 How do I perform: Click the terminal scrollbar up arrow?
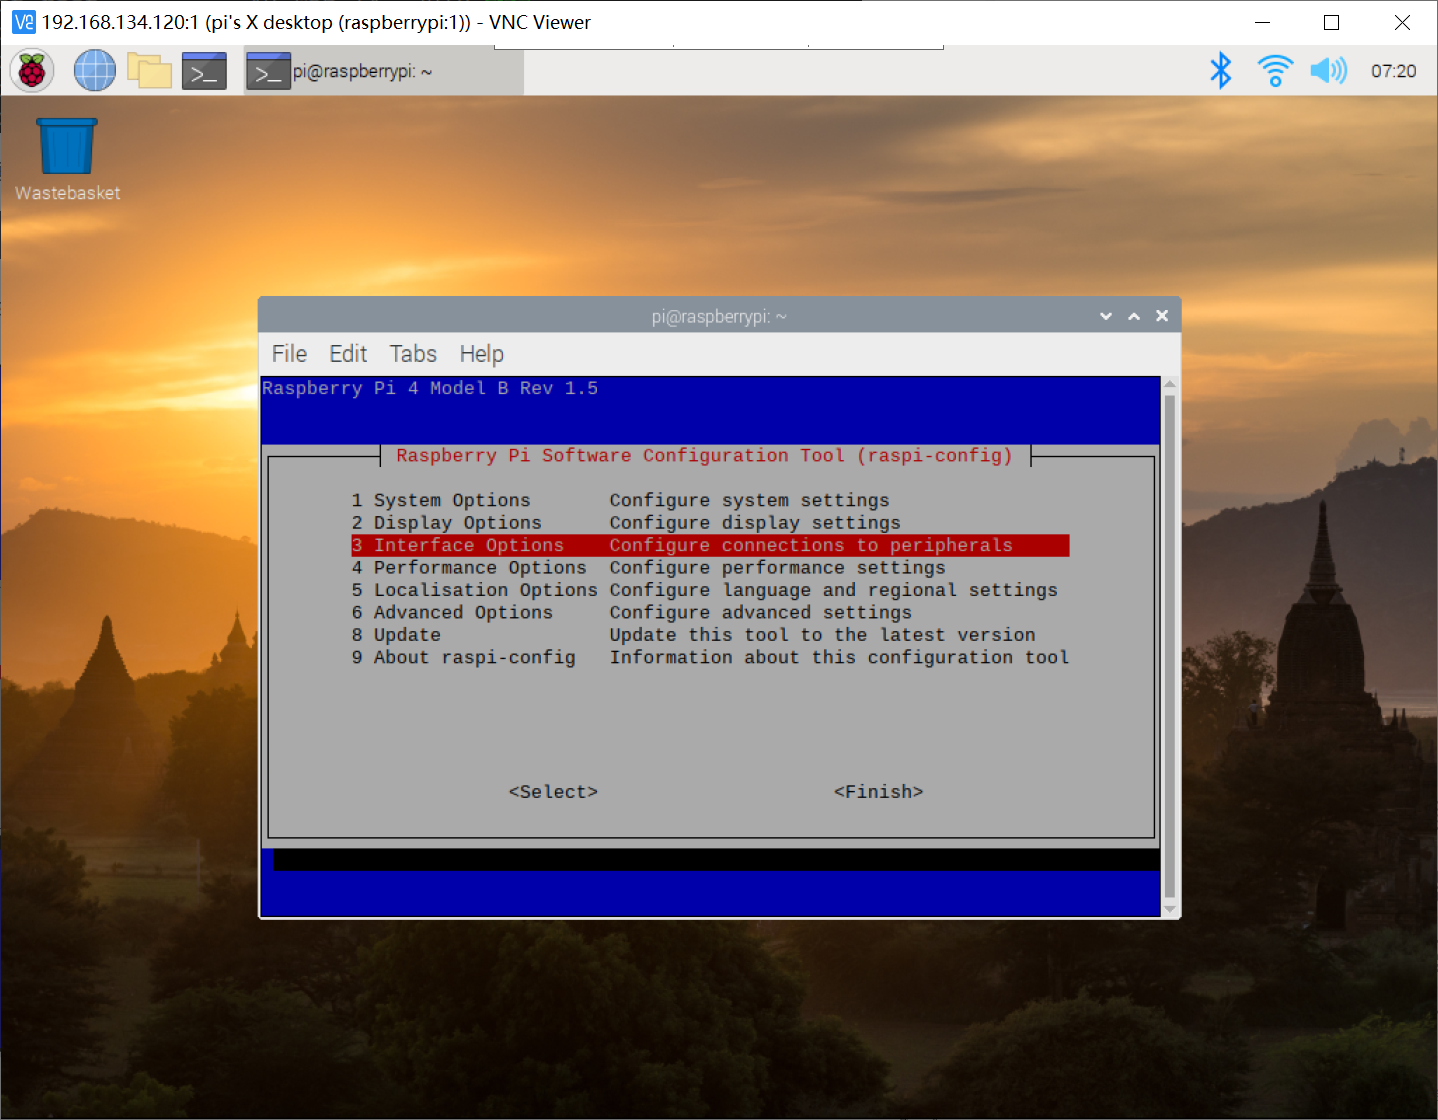pos(1170,384)
